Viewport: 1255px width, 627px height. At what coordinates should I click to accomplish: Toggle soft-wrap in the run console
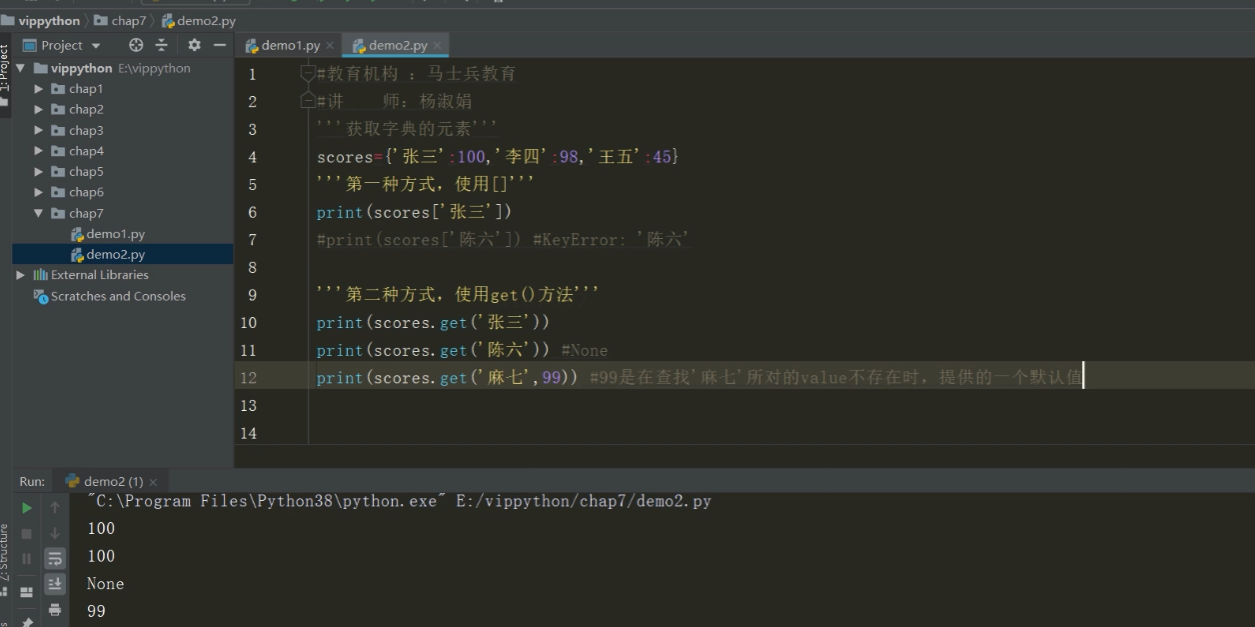point(55,558)
